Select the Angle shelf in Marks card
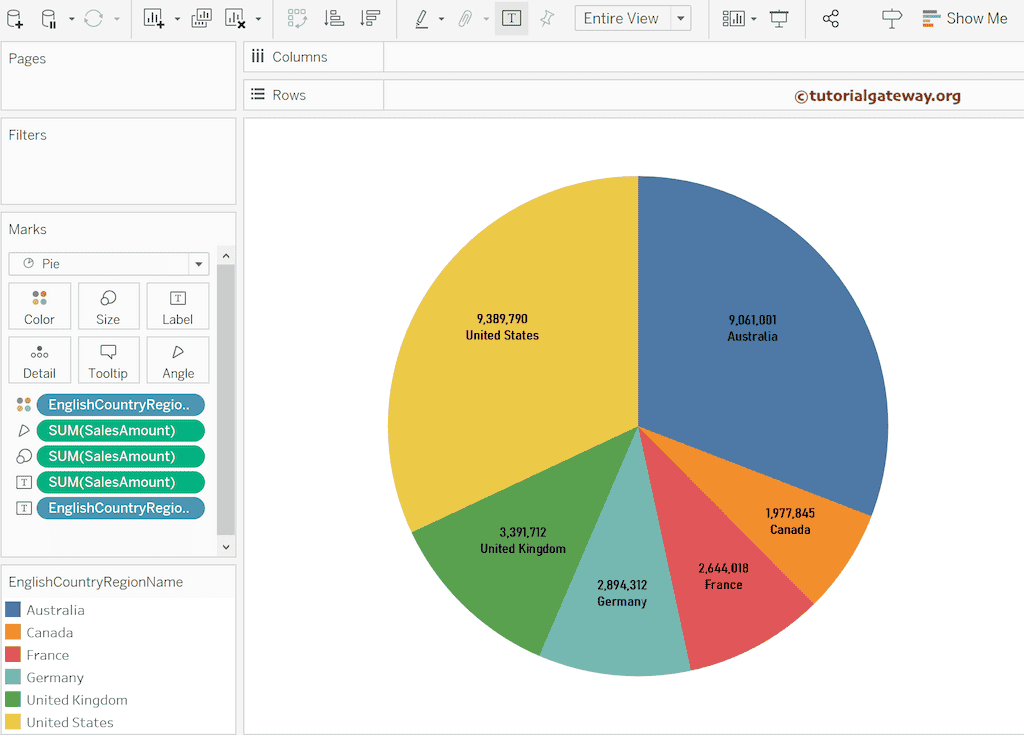The image size is (1024, 735). point(177,360)
